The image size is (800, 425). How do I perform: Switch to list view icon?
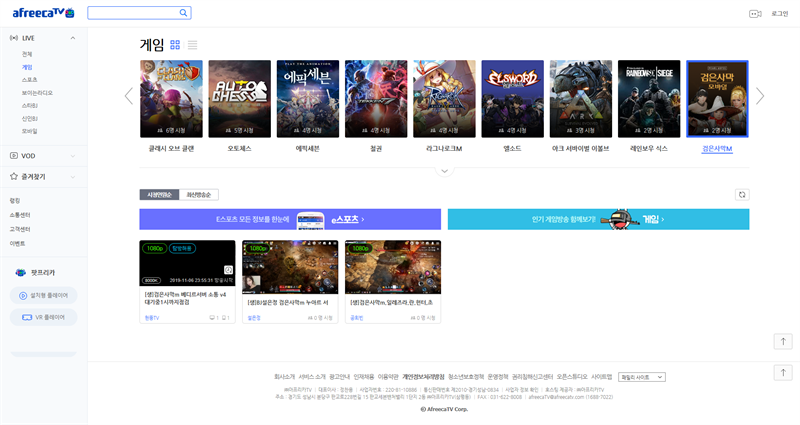(x=192, y=45)
